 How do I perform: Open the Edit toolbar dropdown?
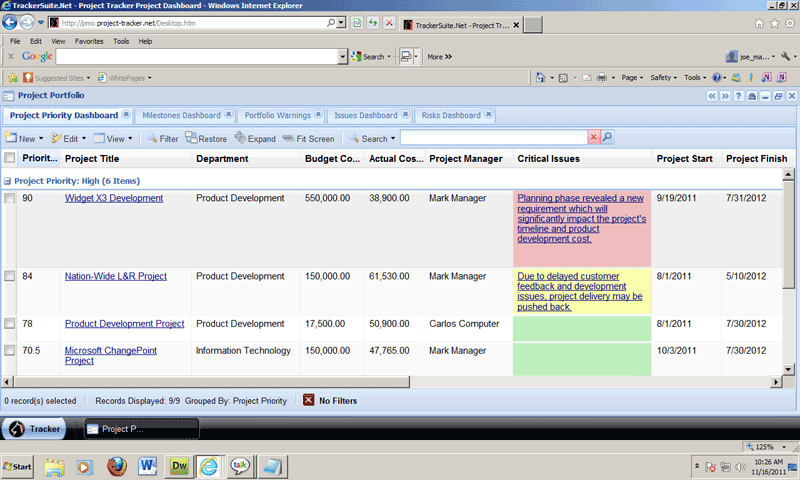[69, 138]
